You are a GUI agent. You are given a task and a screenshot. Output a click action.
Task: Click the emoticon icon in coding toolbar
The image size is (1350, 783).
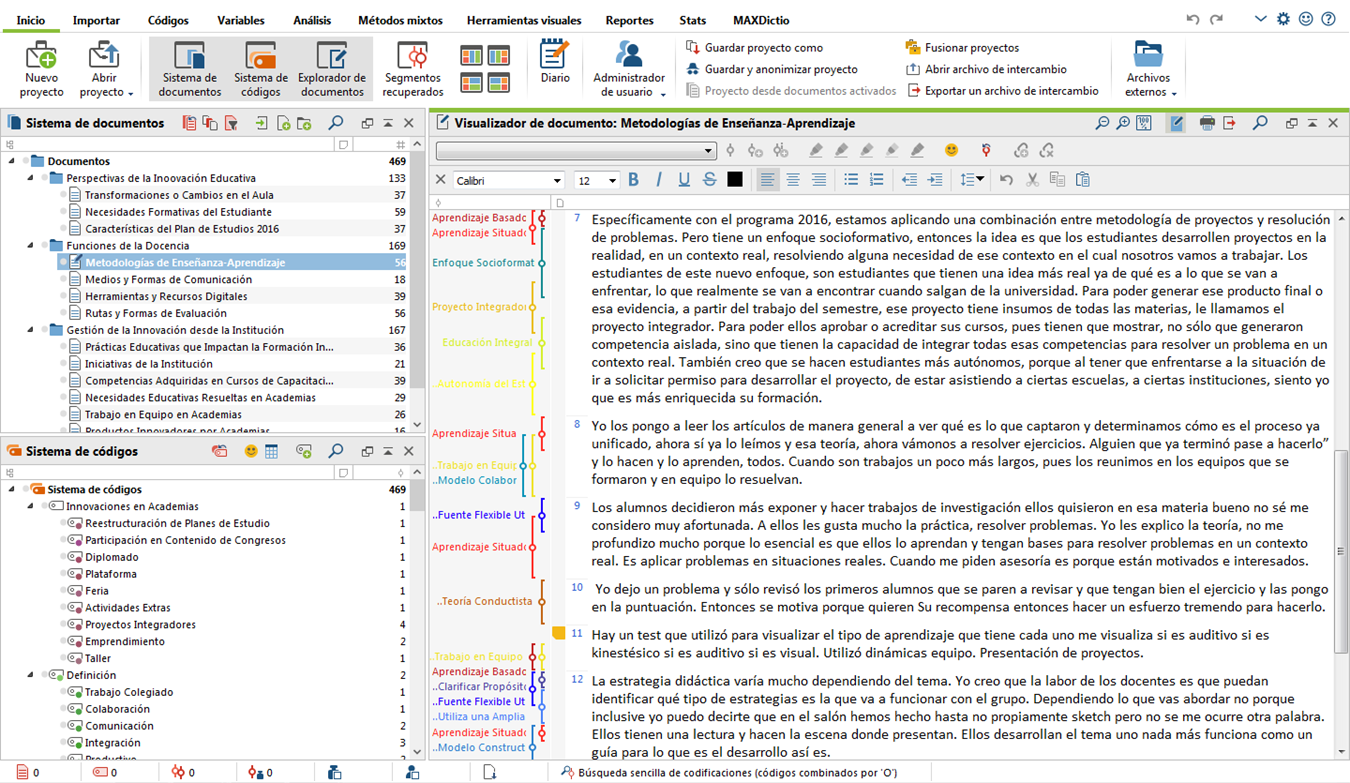click(x=951, y=150)
